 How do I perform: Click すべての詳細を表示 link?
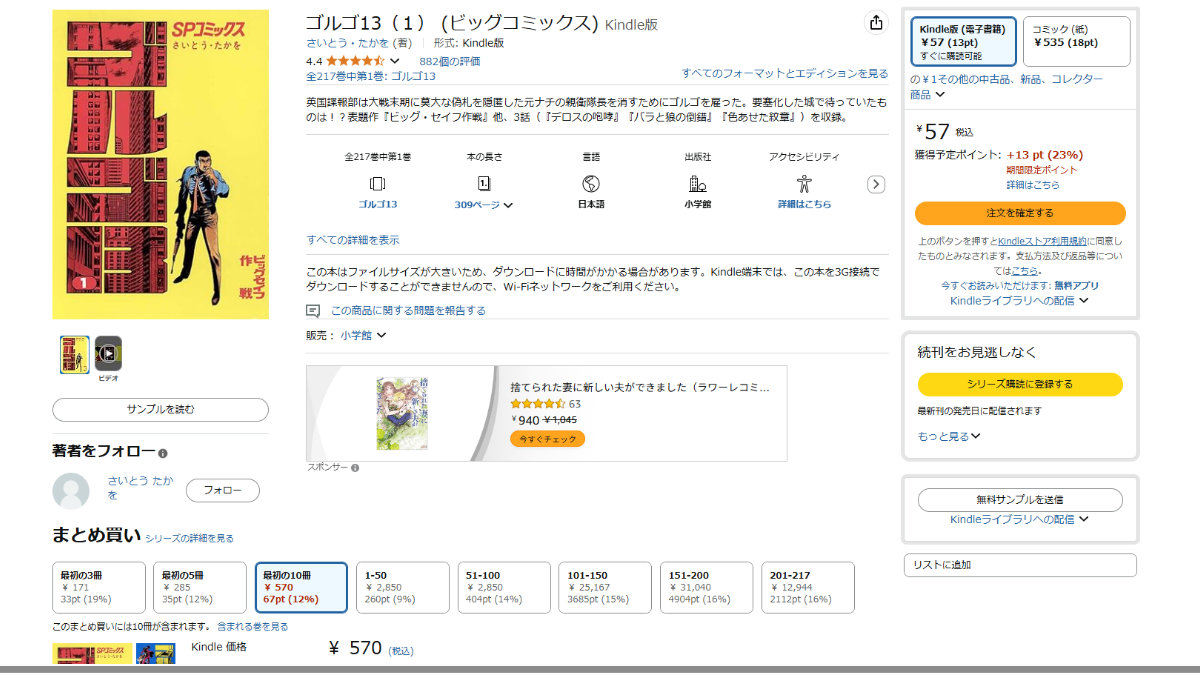point(353,240)
